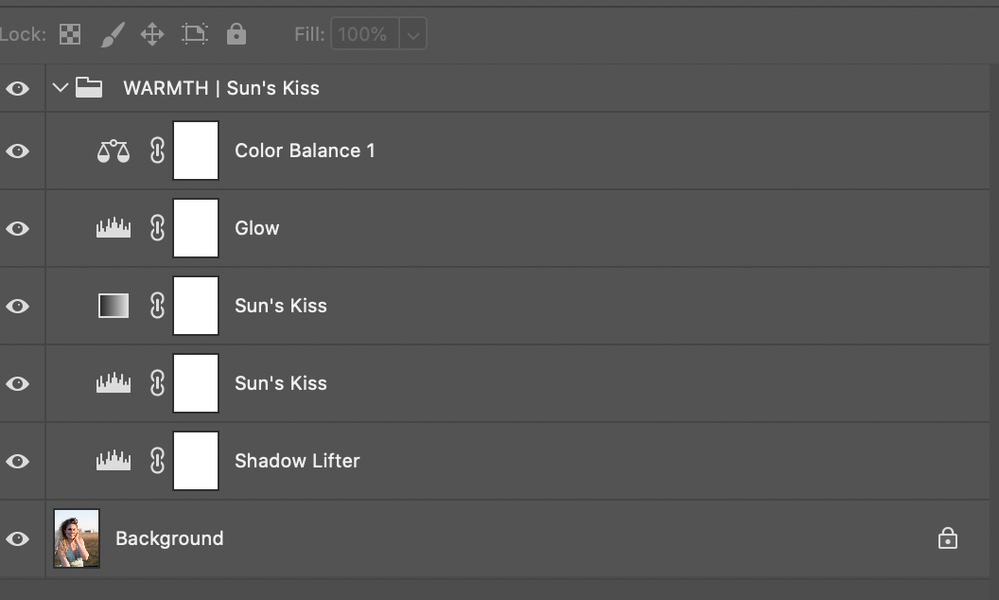Click the lock image pixels brush icon
The image size is (999, 600).
click(112, 35)
